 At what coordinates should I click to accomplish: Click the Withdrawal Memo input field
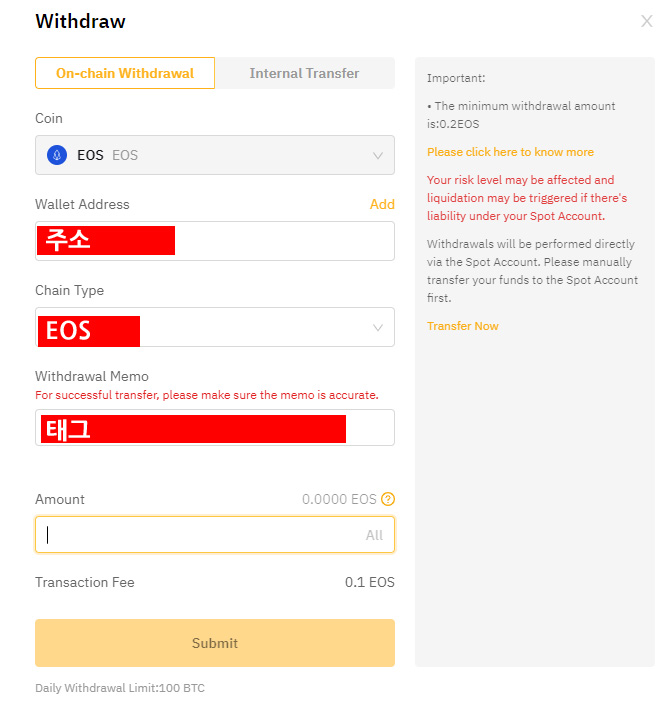click(x=215, y=428)
